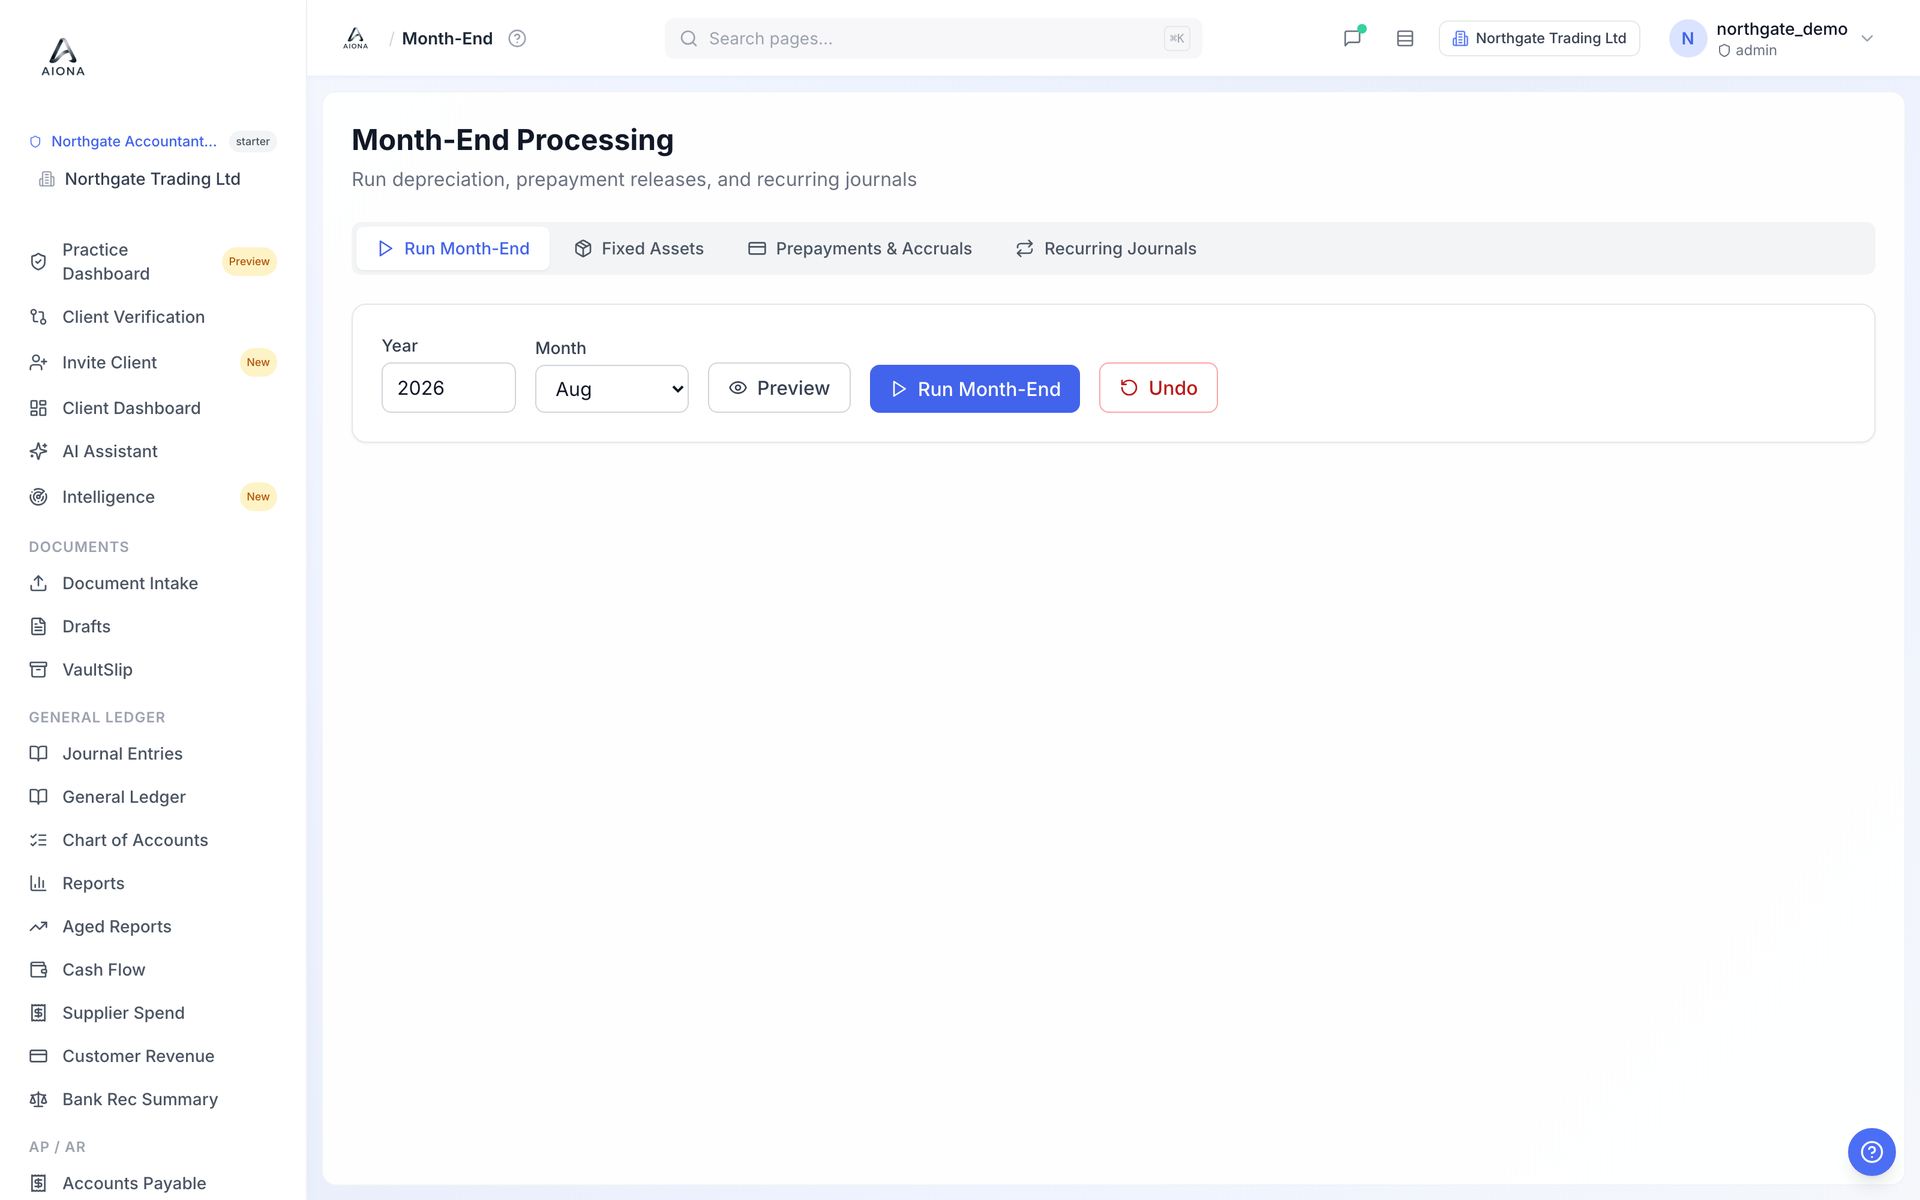This screenshot has height=1200, width=1920.
Task: Click the N user avatar
Action: click(1687, 38)
